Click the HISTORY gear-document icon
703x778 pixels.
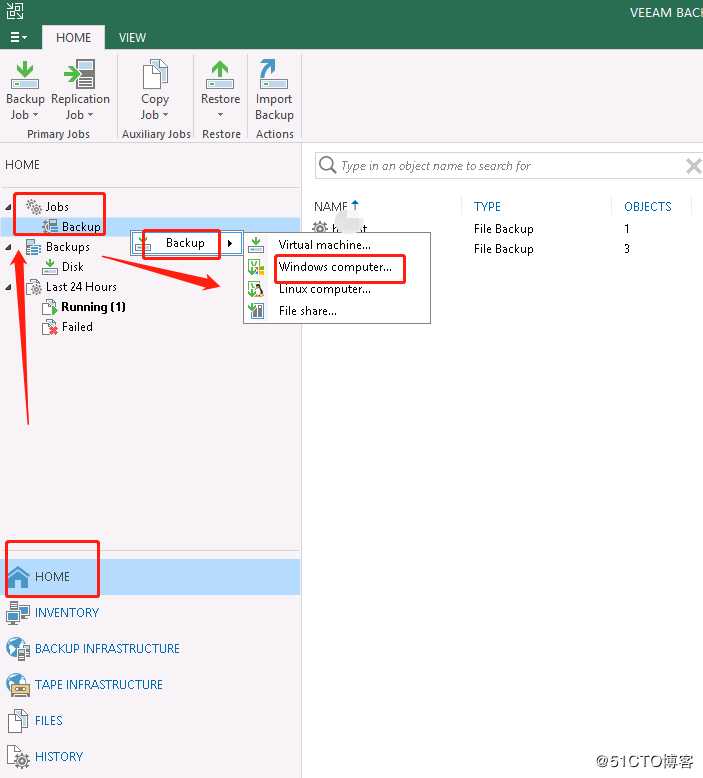pyautogui.click(x=18, y=757)
